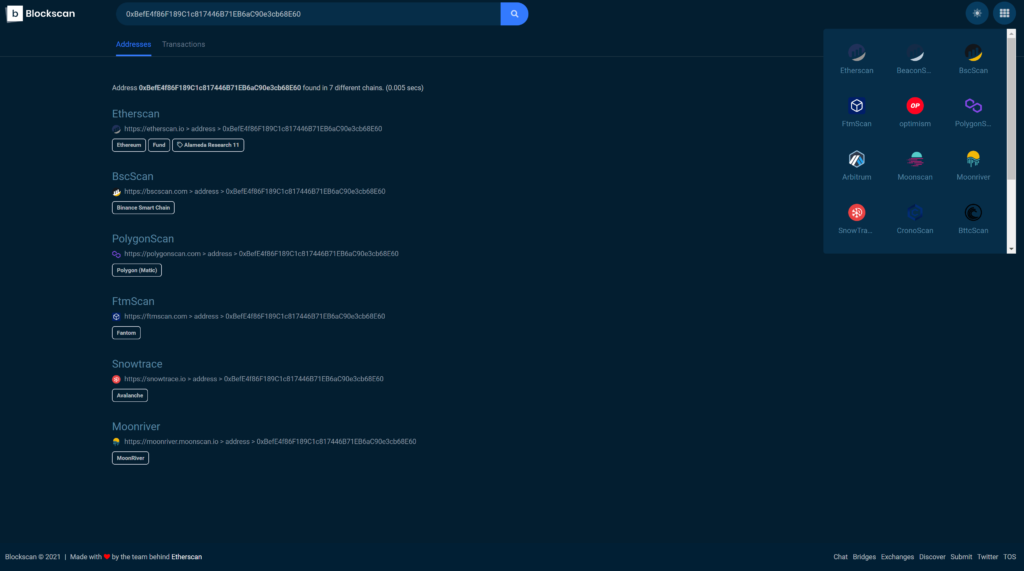Image resolution: width=1024 pixels, height=571 pixels.
Task: Click the polygonscan.com address URL
Action: point(261,253)
